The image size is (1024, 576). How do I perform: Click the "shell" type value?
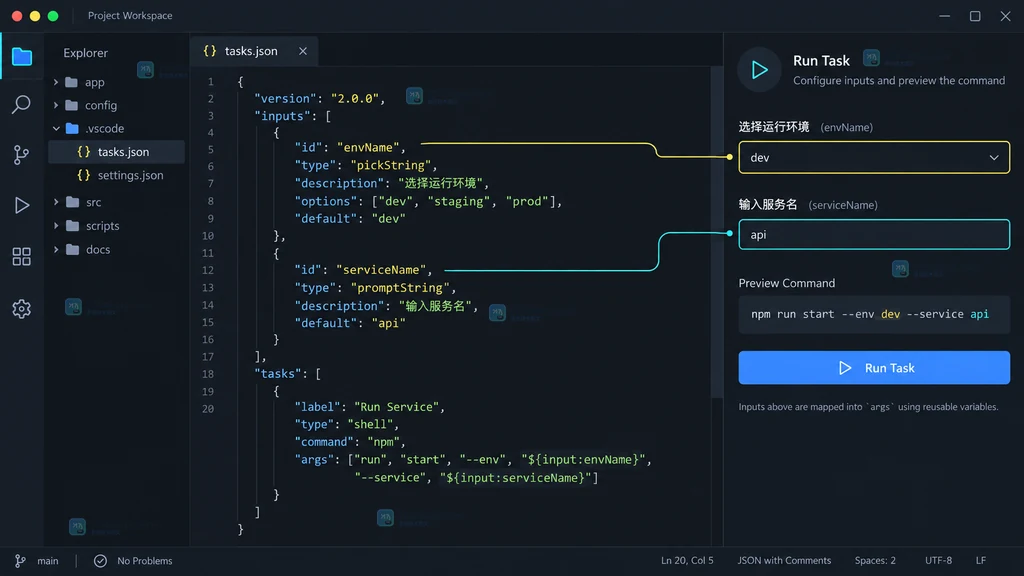[370, 424]
